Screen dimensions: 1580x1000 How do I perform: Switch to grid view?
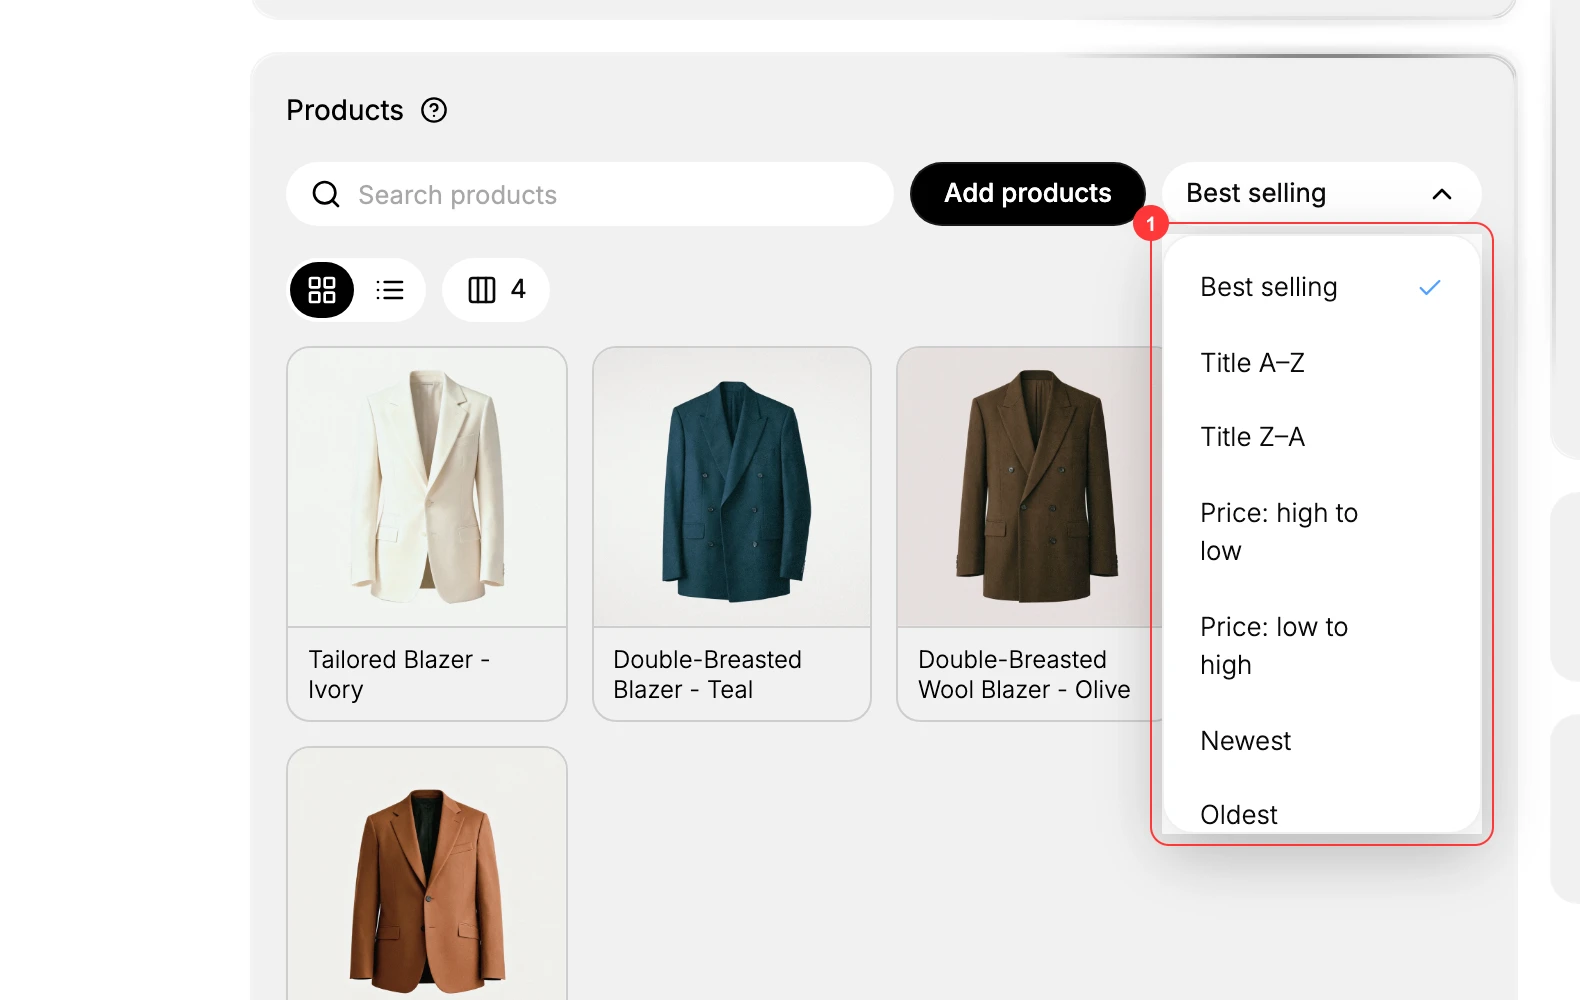point(322,290)
